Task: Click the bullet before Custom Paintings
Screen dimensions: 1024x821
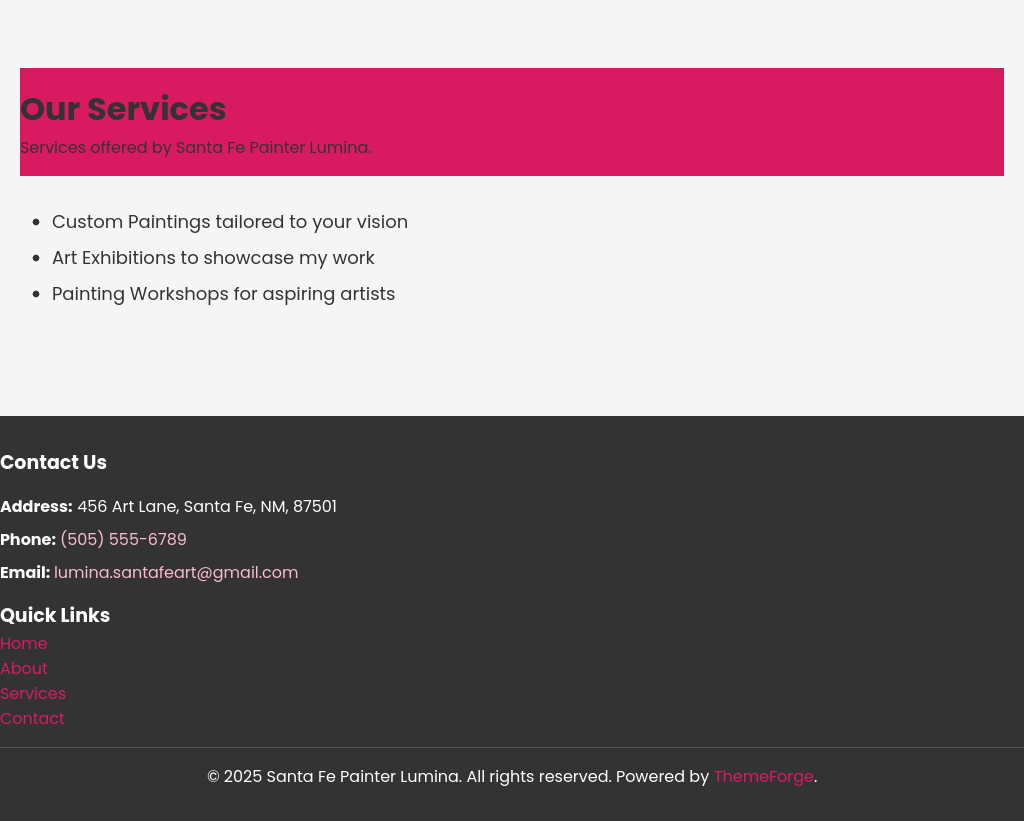Action: 36,223
